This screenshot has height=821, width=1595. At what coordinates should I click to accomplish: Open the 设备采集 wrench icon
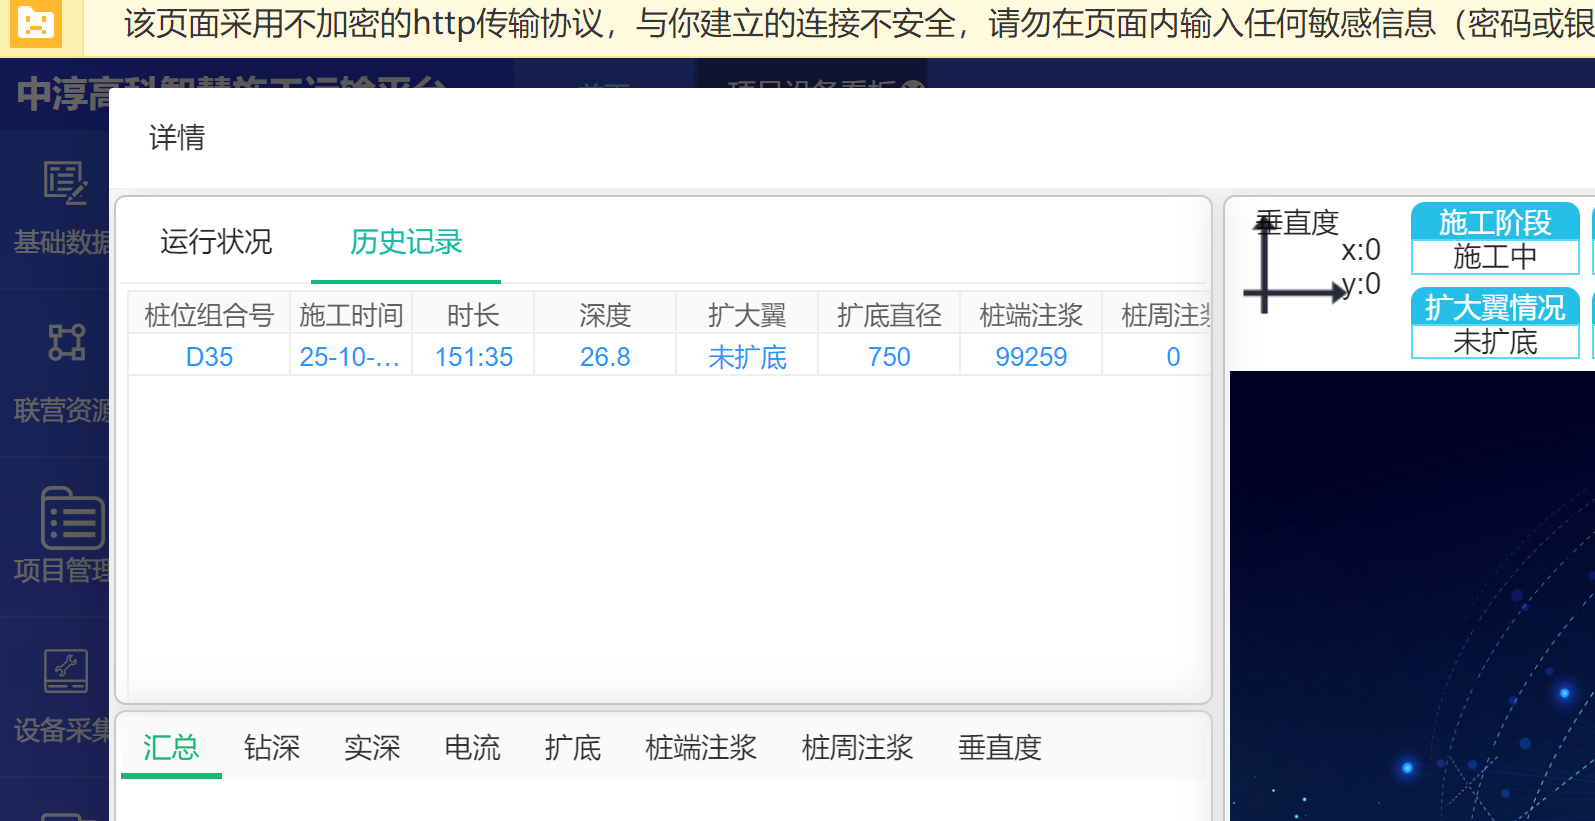(x=66, y=671)
